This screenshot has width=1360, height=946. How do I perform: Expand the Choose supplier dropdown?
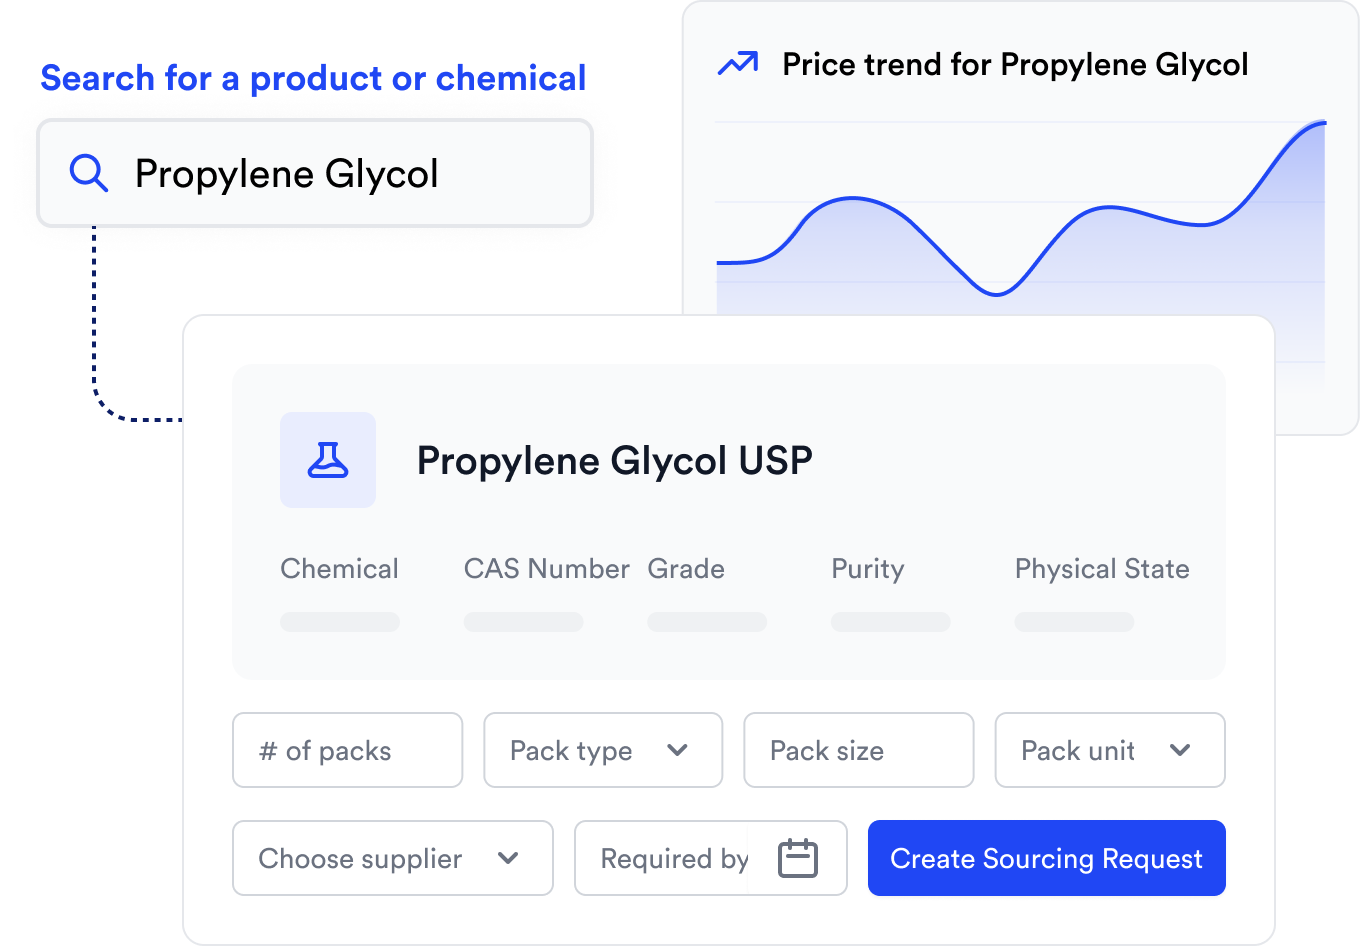click(x=392, y=858)
